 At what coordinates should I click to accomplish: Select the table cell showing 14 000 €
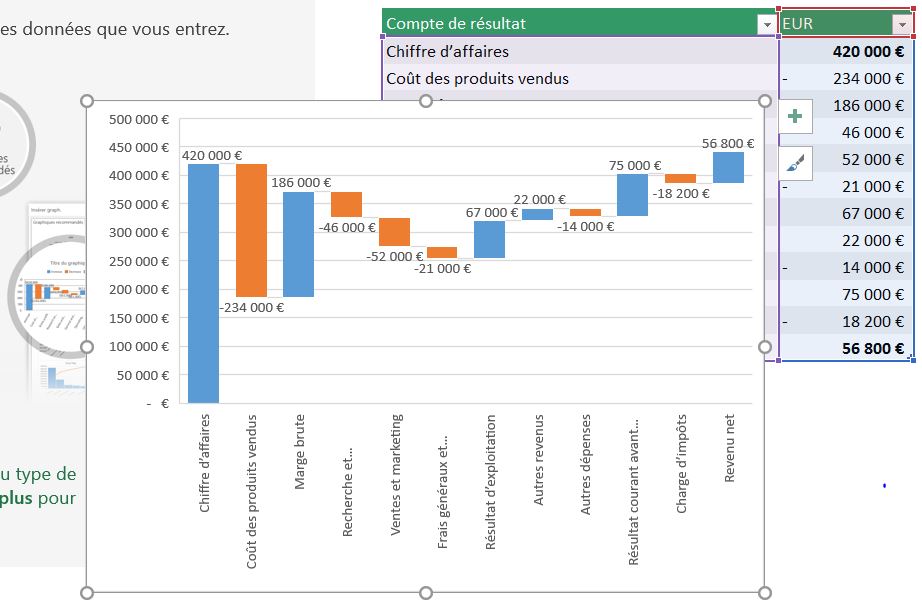[x=847, y=267]
